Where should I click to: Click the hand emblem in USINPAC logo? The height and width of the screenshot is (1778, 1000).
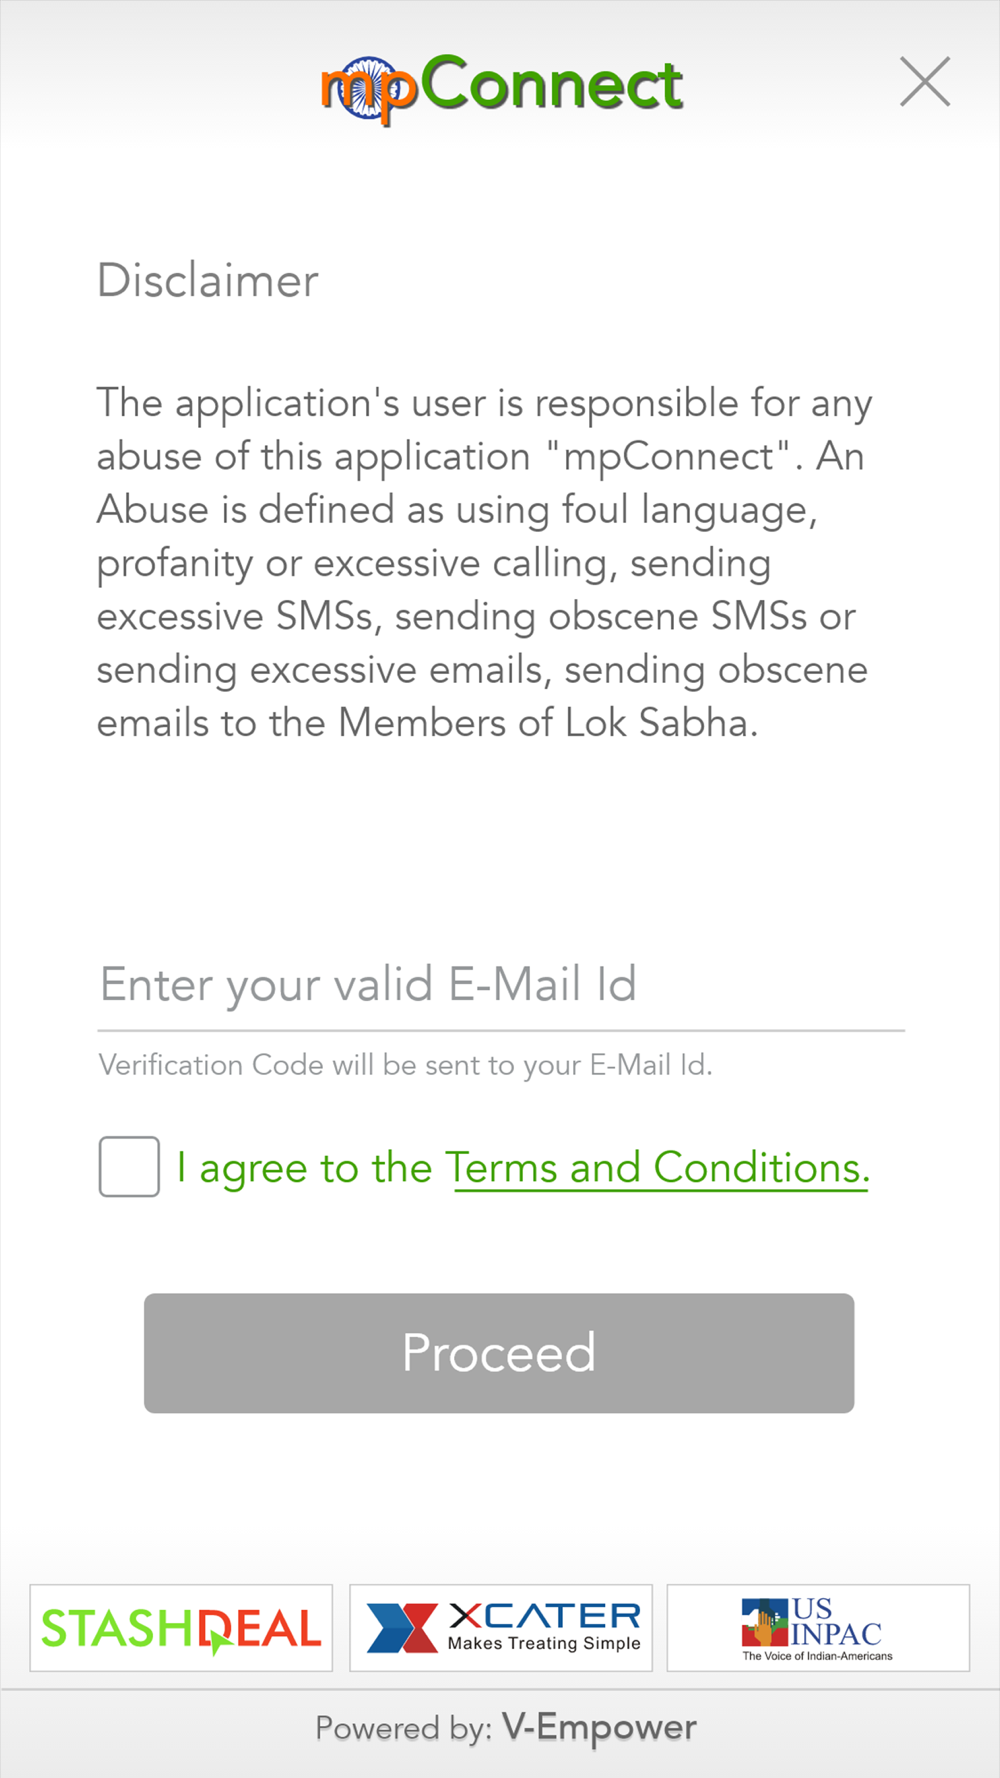click(765, 1623)
